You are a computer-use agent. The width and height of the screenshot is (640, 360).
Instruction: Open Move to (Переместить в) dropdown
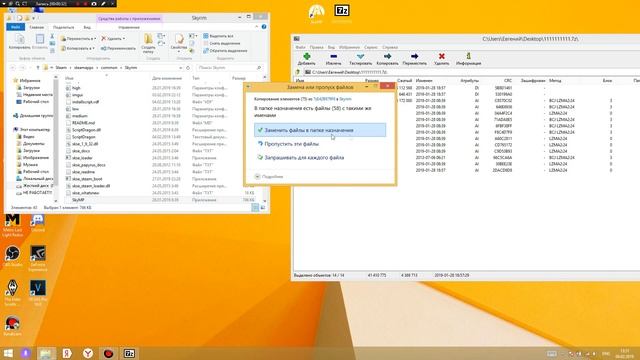[x=78, y=38]
